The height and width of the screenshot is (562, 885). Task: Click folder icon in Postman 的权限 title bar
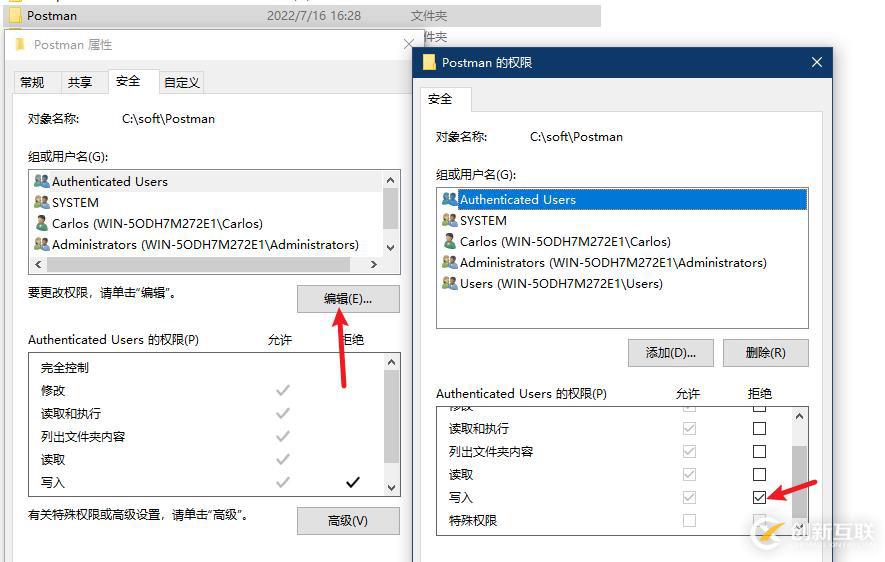pyautogui.click(x=430, y=62)
